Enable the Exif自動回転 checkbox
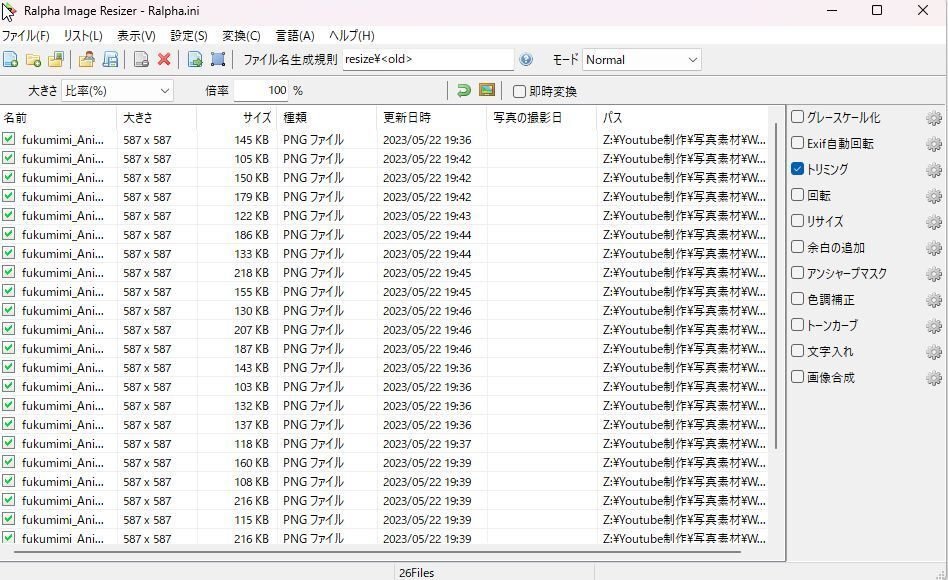 tap(797, 143)
